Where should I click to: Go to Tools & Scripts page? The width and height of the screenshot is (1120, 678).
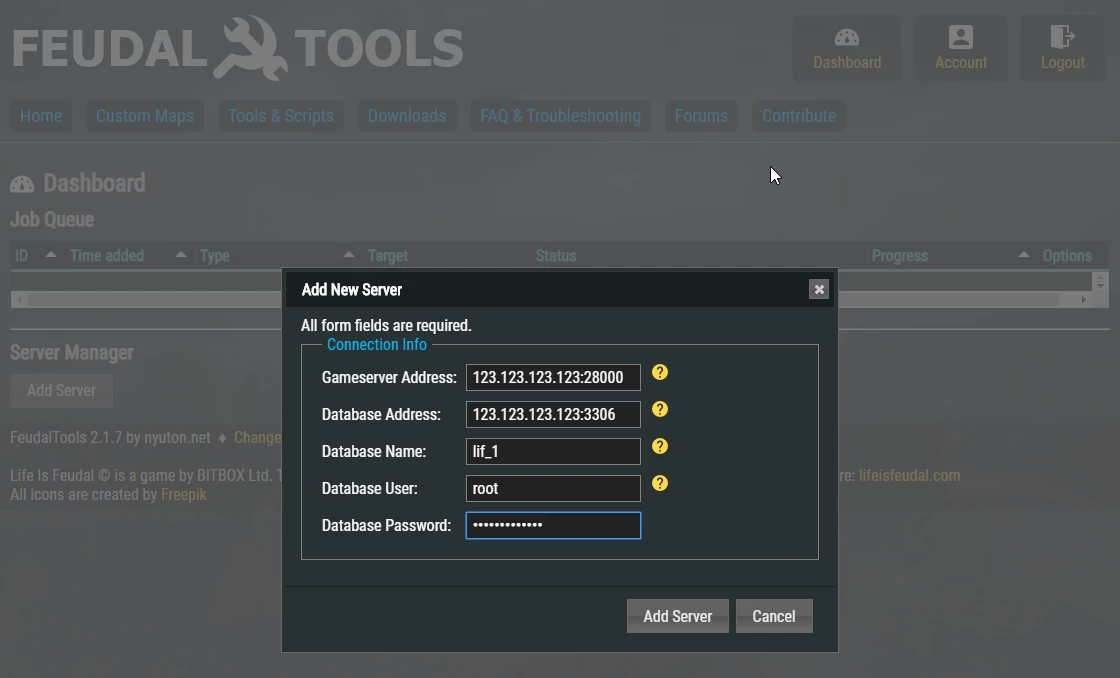[281, 116]
